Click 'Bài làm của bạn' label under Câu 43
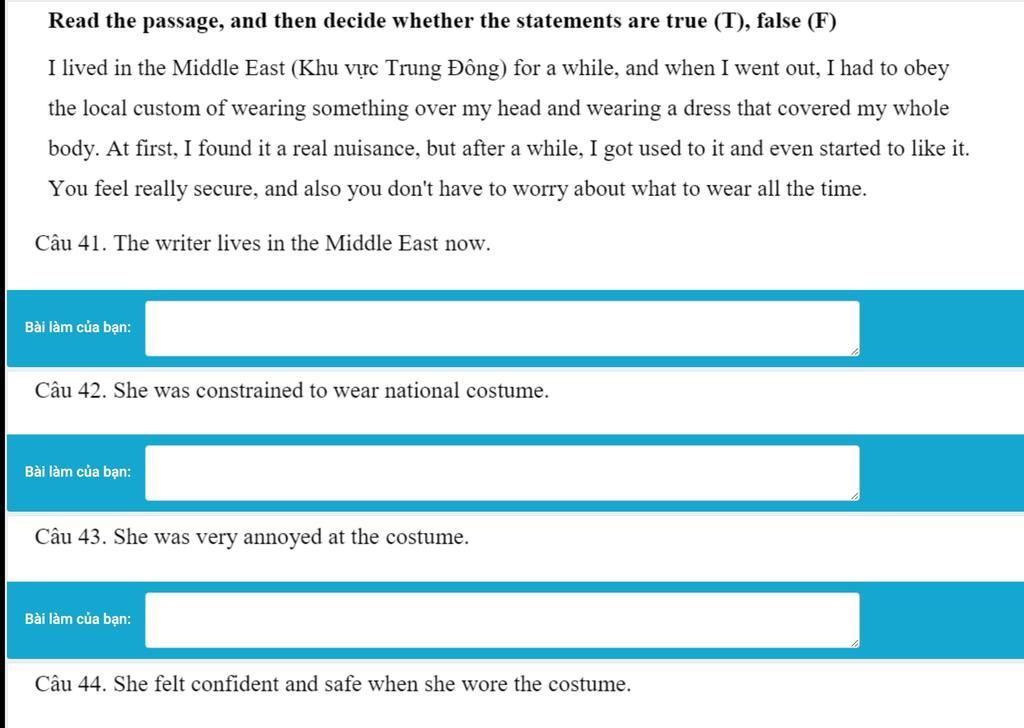This screenshot has height=728, width=1024. pos(78,619)
